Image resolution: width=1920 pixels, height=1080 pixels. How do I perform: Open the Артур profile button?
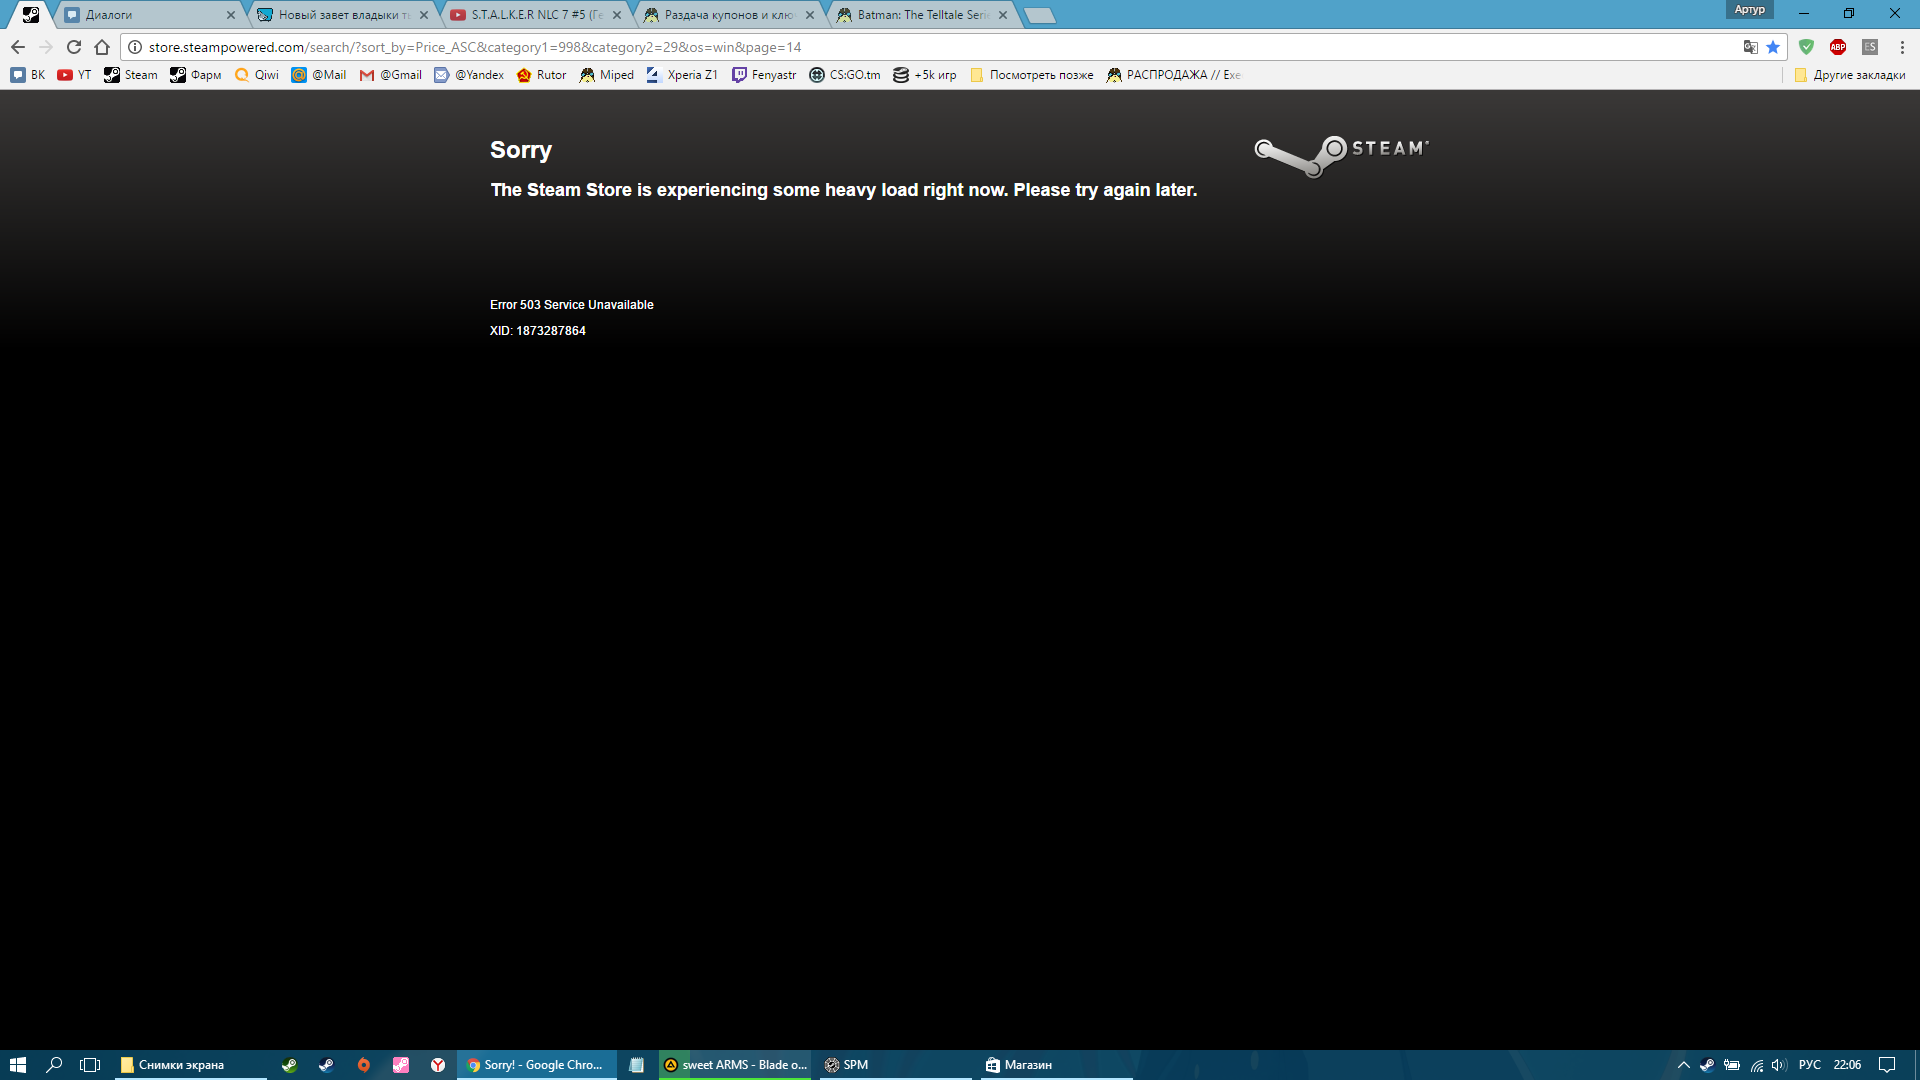click(1749, 10)
